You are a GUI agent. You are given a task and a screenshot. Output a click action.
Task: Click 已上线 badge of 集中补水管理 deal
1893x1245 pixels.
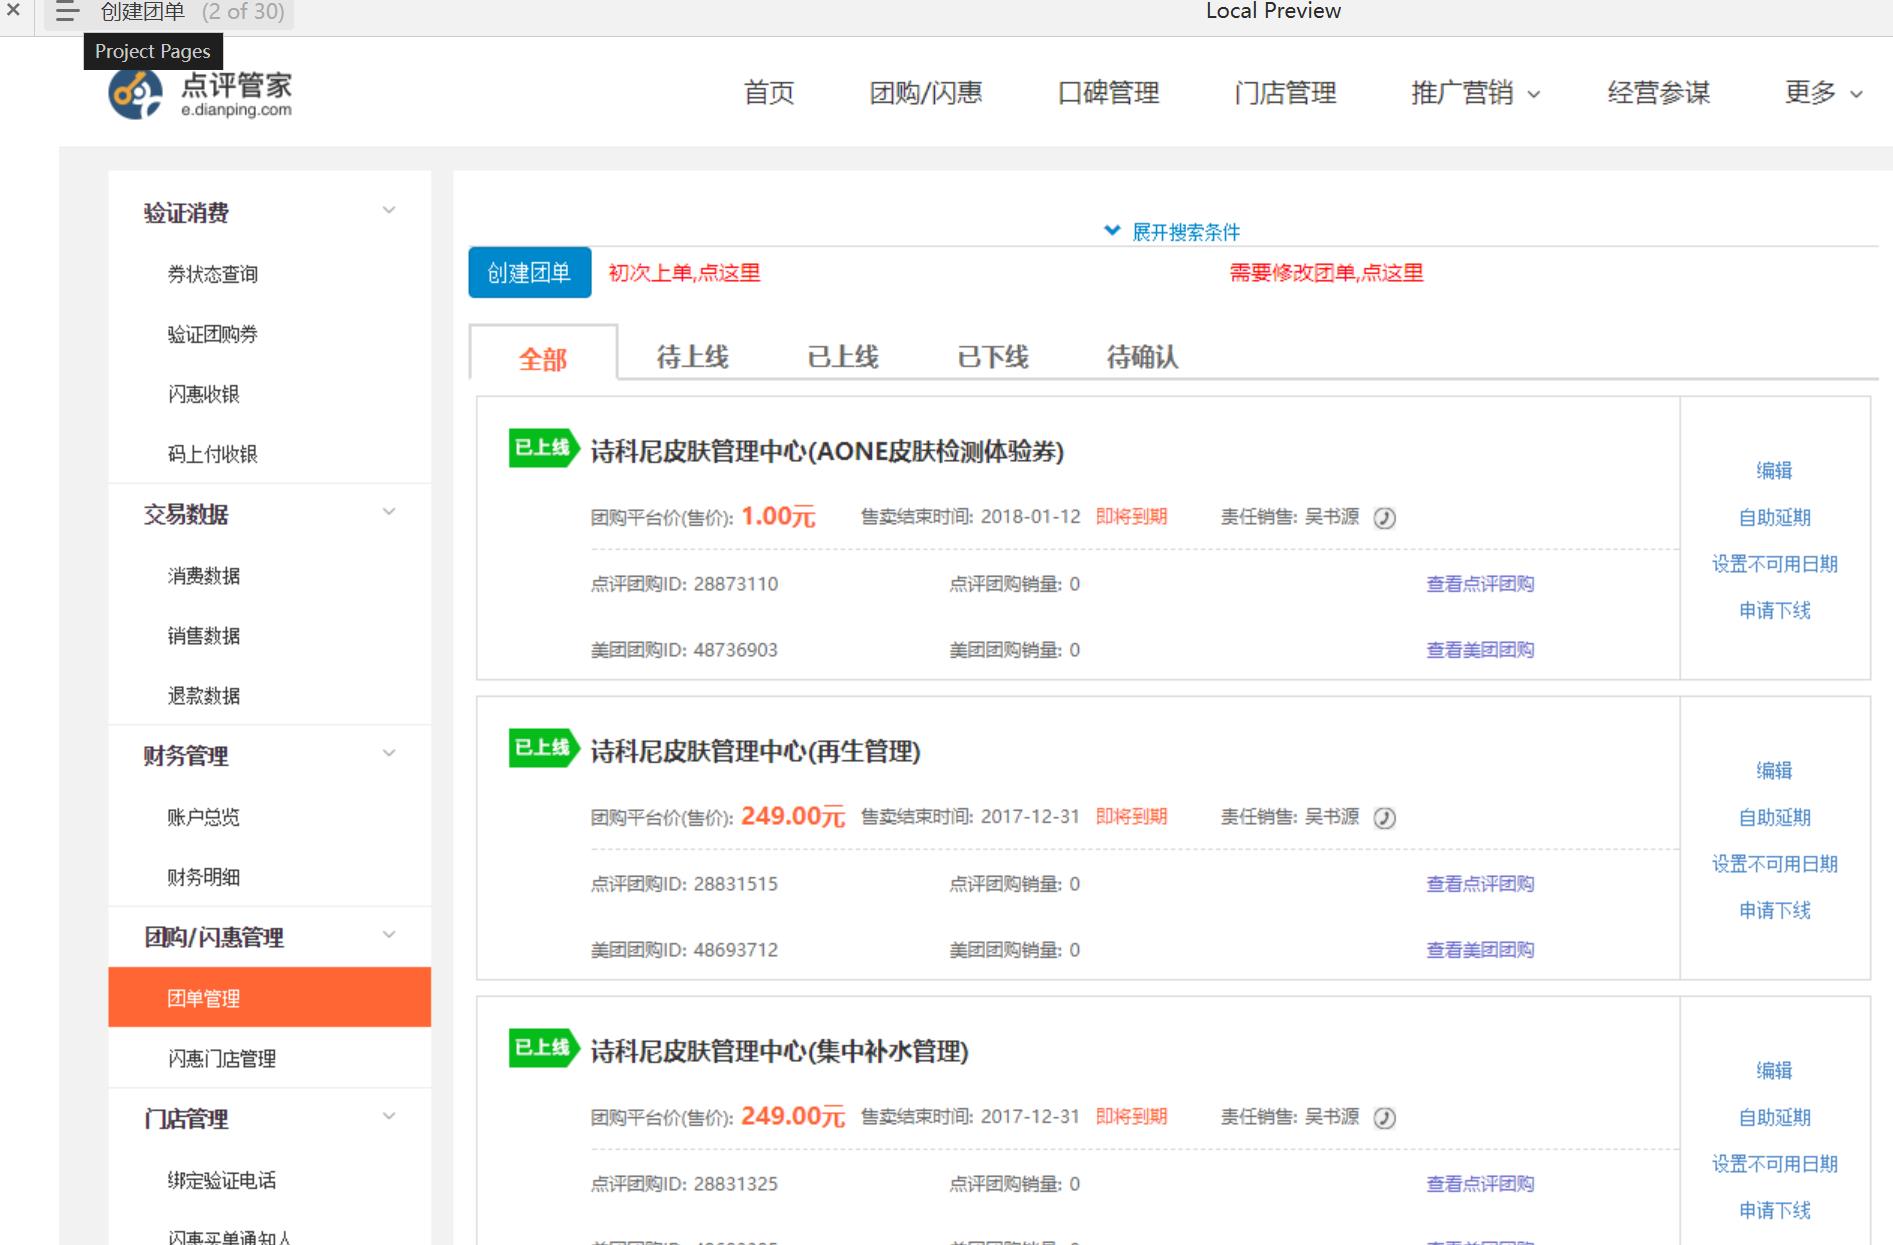point(544,1048)
